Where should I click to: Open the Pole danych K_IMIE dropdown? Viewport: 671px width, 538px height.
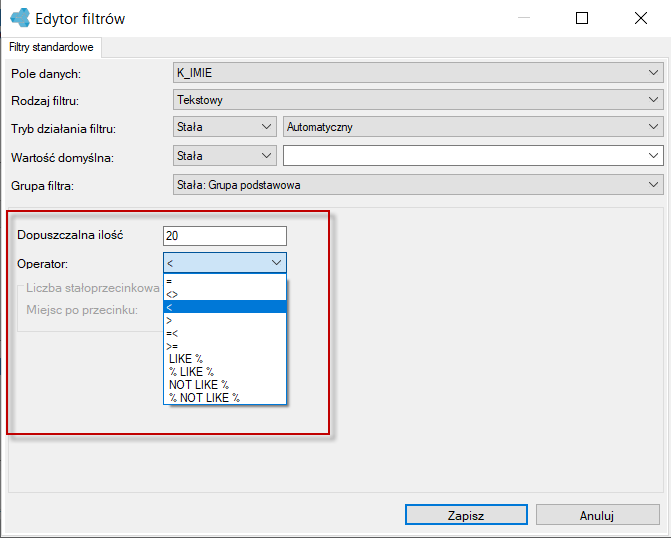418,73
